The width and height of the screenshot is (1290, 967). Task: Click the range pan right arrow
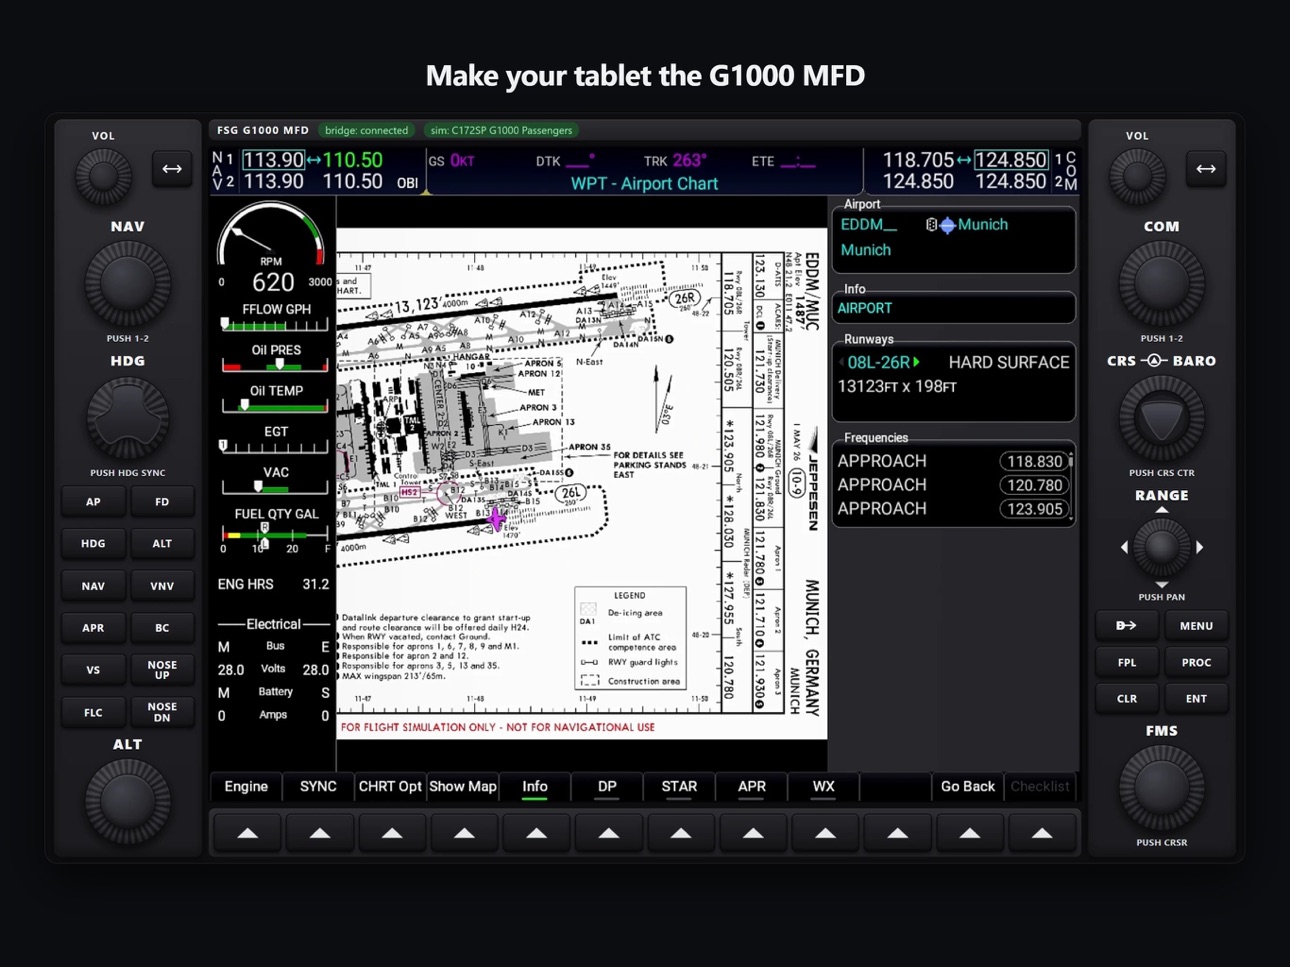1199,547
